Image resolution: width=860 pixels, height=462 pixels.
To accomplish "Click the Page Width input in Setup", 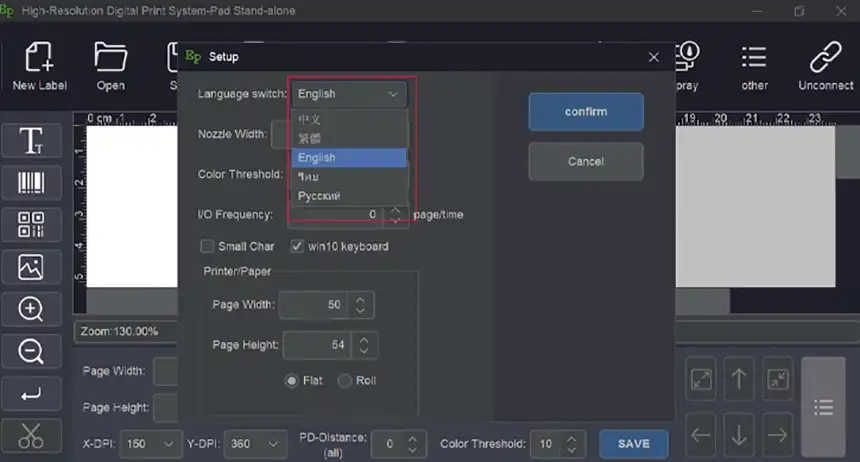I will [x=315, y=304].
